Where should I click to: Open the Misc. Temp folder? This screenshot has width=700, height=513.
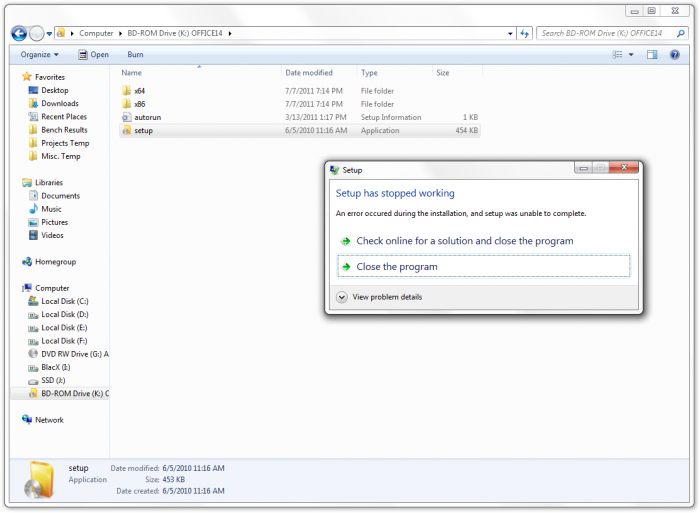click(x=61, y=156)
